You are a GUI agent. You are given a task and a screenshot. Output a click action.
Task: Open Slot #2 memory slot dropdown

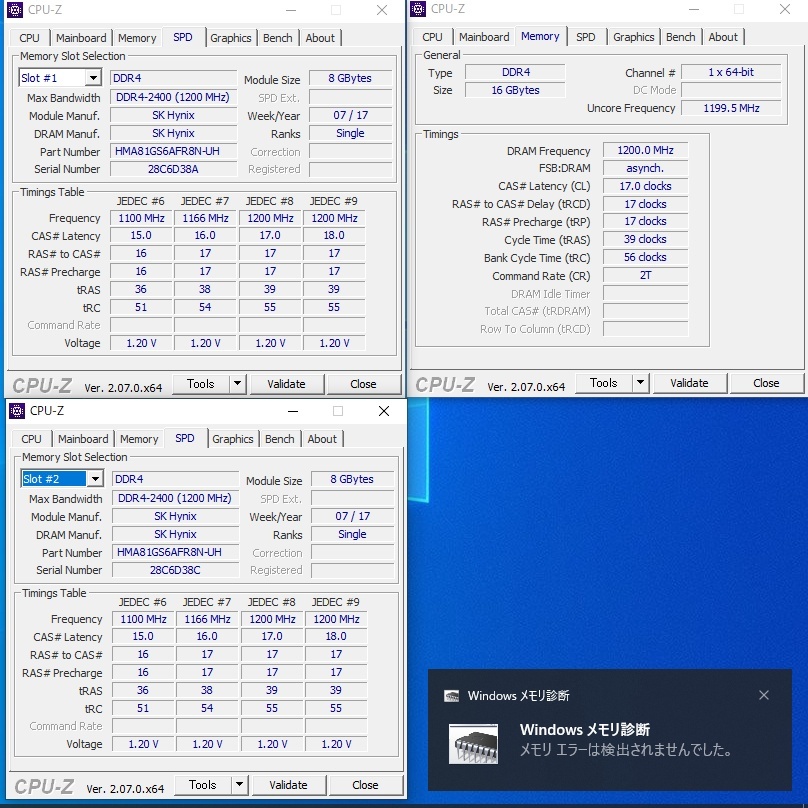[95, 479]
